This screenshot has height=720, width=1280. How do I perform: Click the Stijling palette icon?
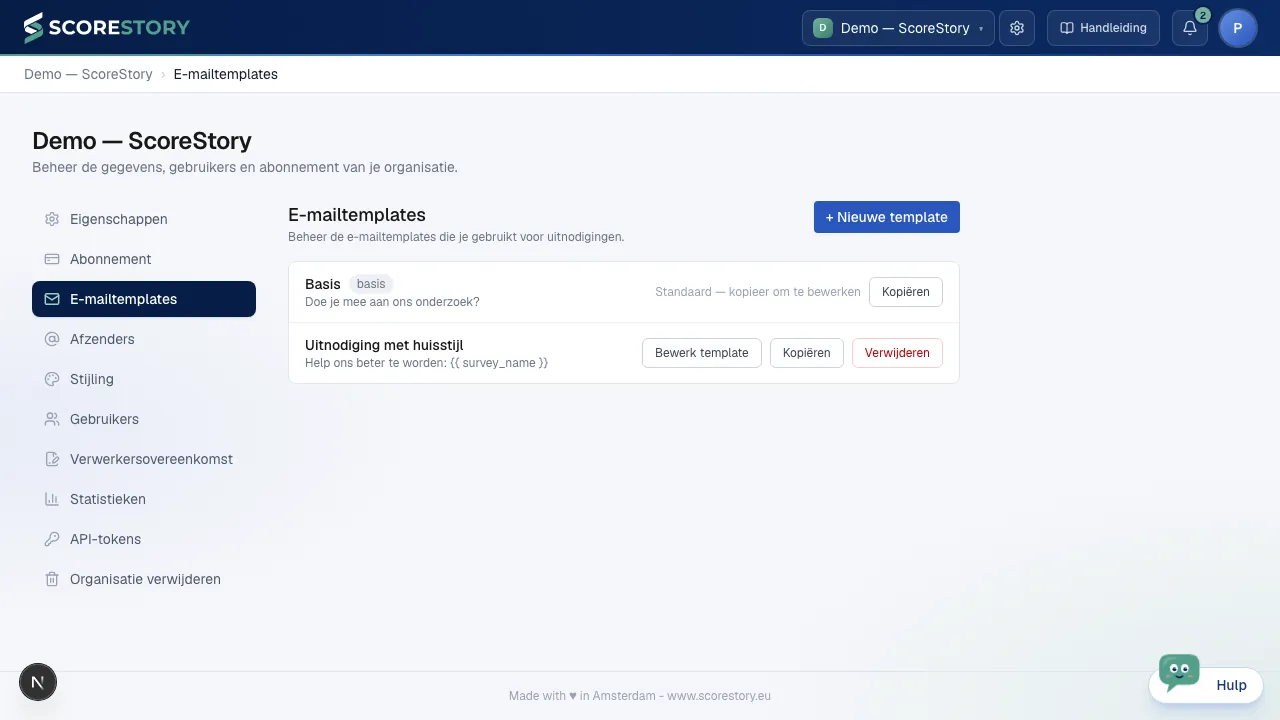pos(52,379)
